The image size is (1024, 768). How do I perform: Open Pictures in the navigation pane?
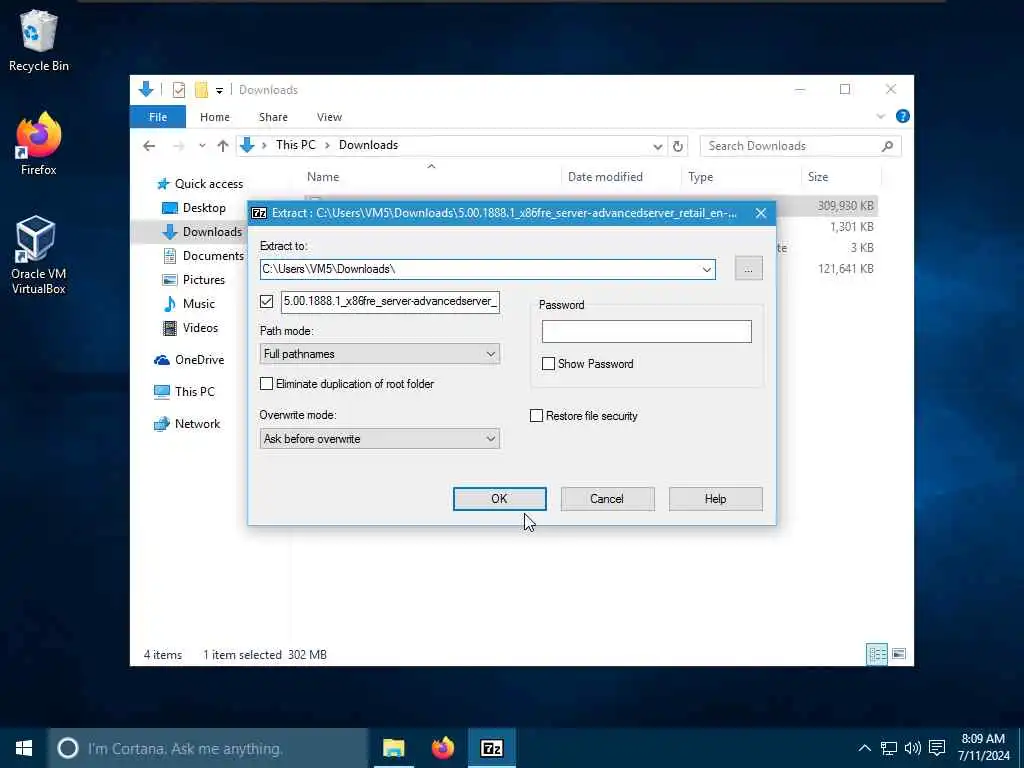point(193,280)
